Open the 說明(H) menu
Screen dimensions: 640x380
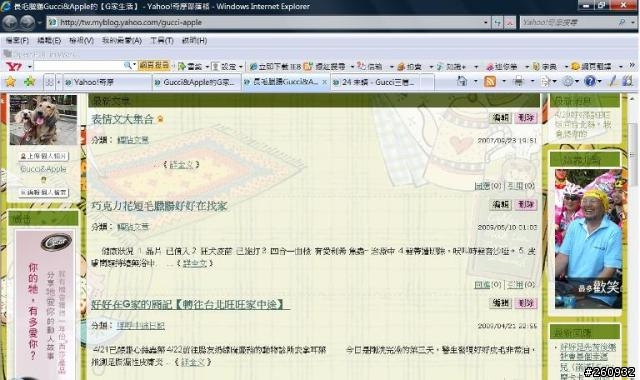click(x=194, y=40)
